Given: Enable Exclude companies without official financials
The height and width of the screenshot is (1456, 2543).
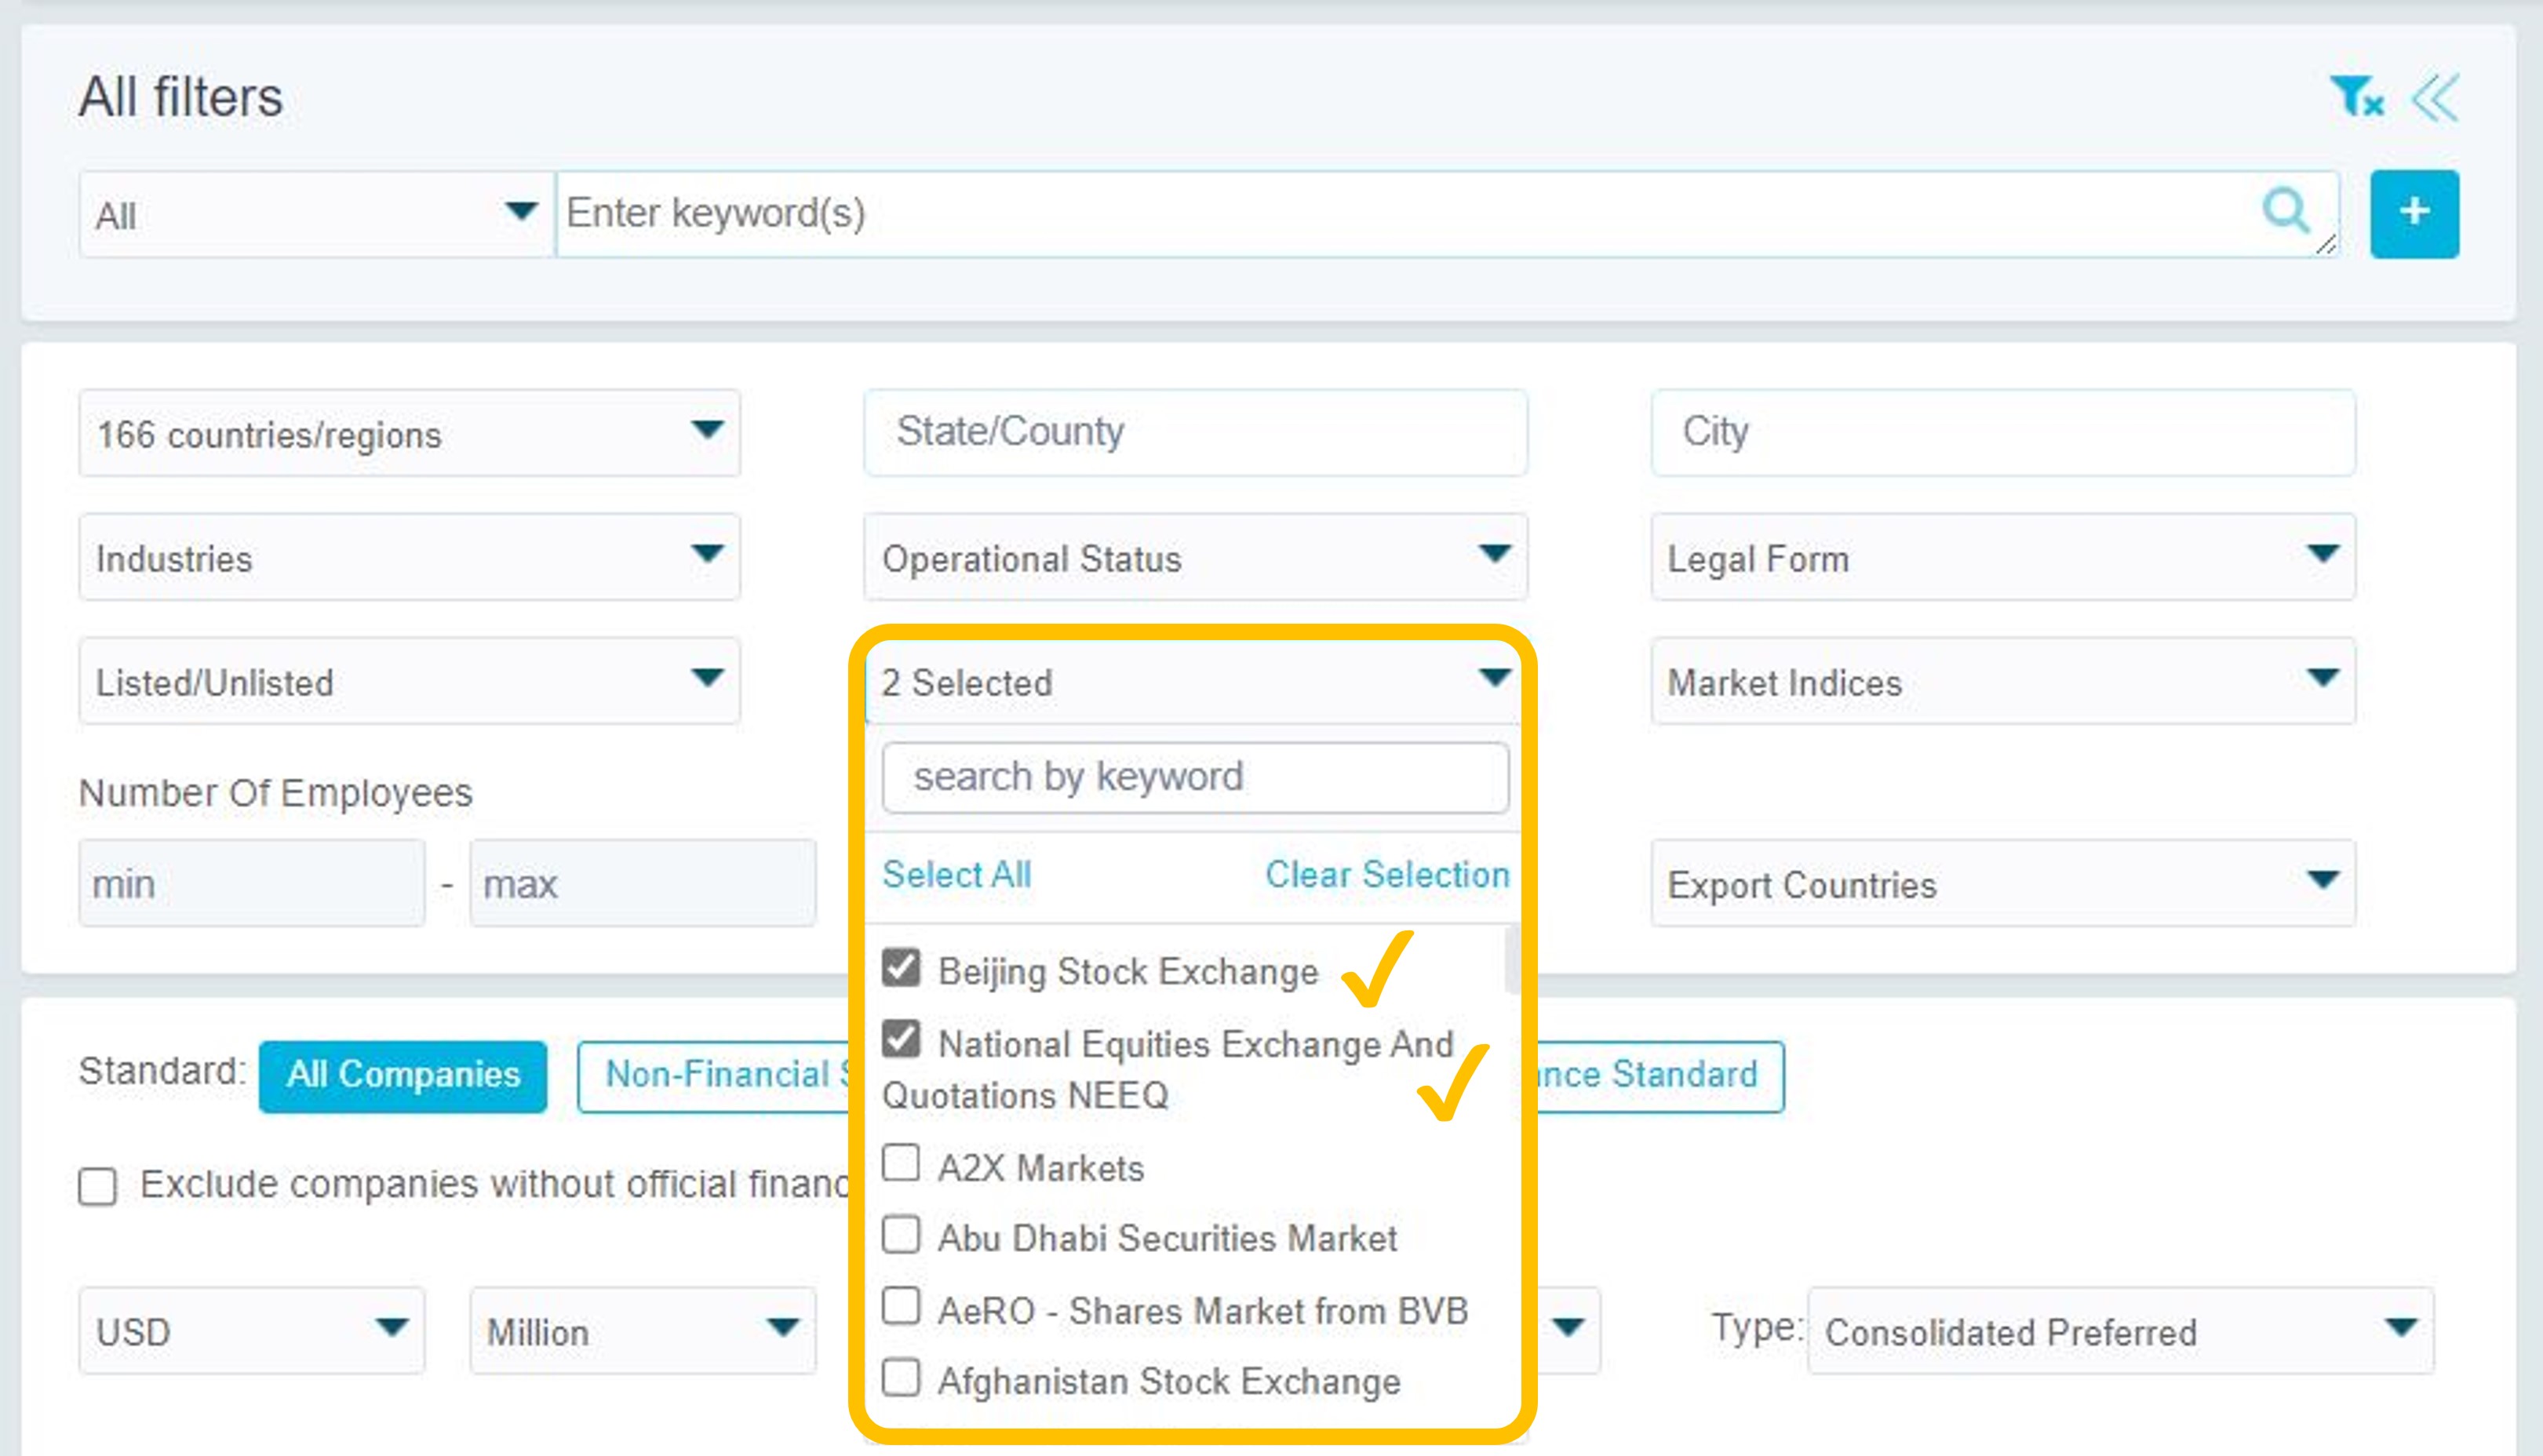Looking at the screenshot, I should (98, 1187).
